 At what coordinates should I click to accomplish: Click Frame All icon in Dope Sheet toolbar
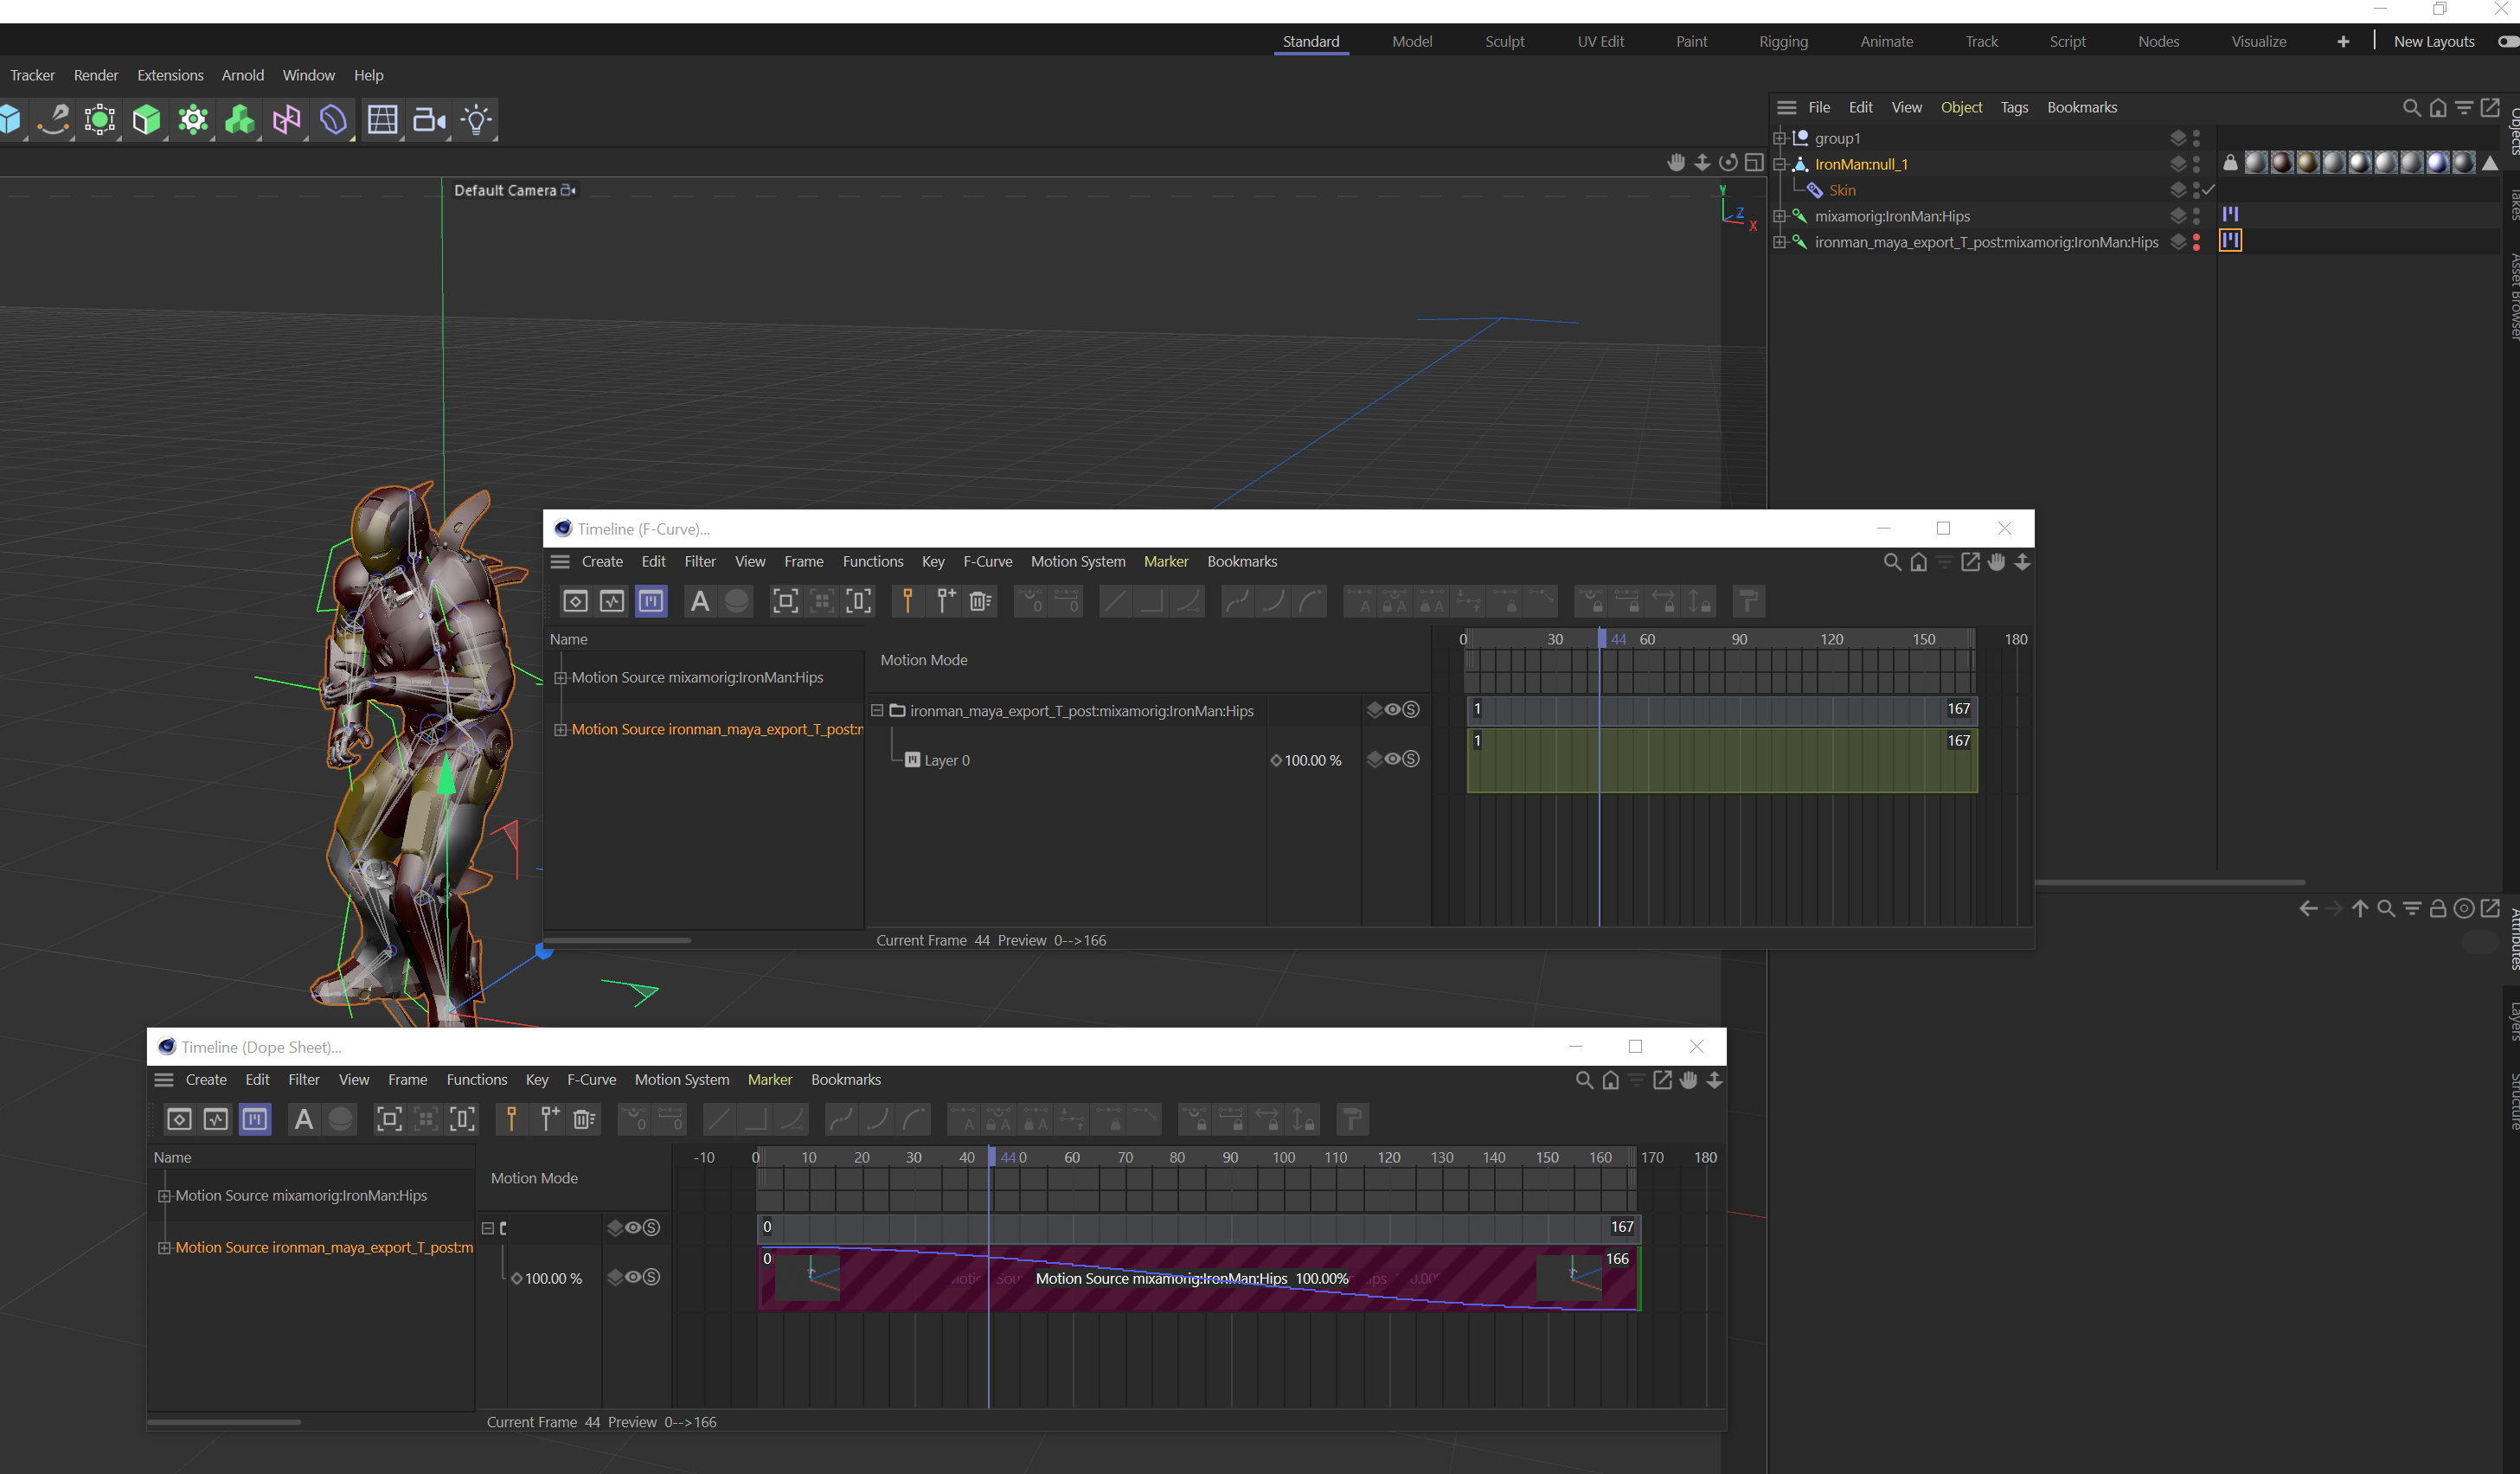coord(389,1119)
